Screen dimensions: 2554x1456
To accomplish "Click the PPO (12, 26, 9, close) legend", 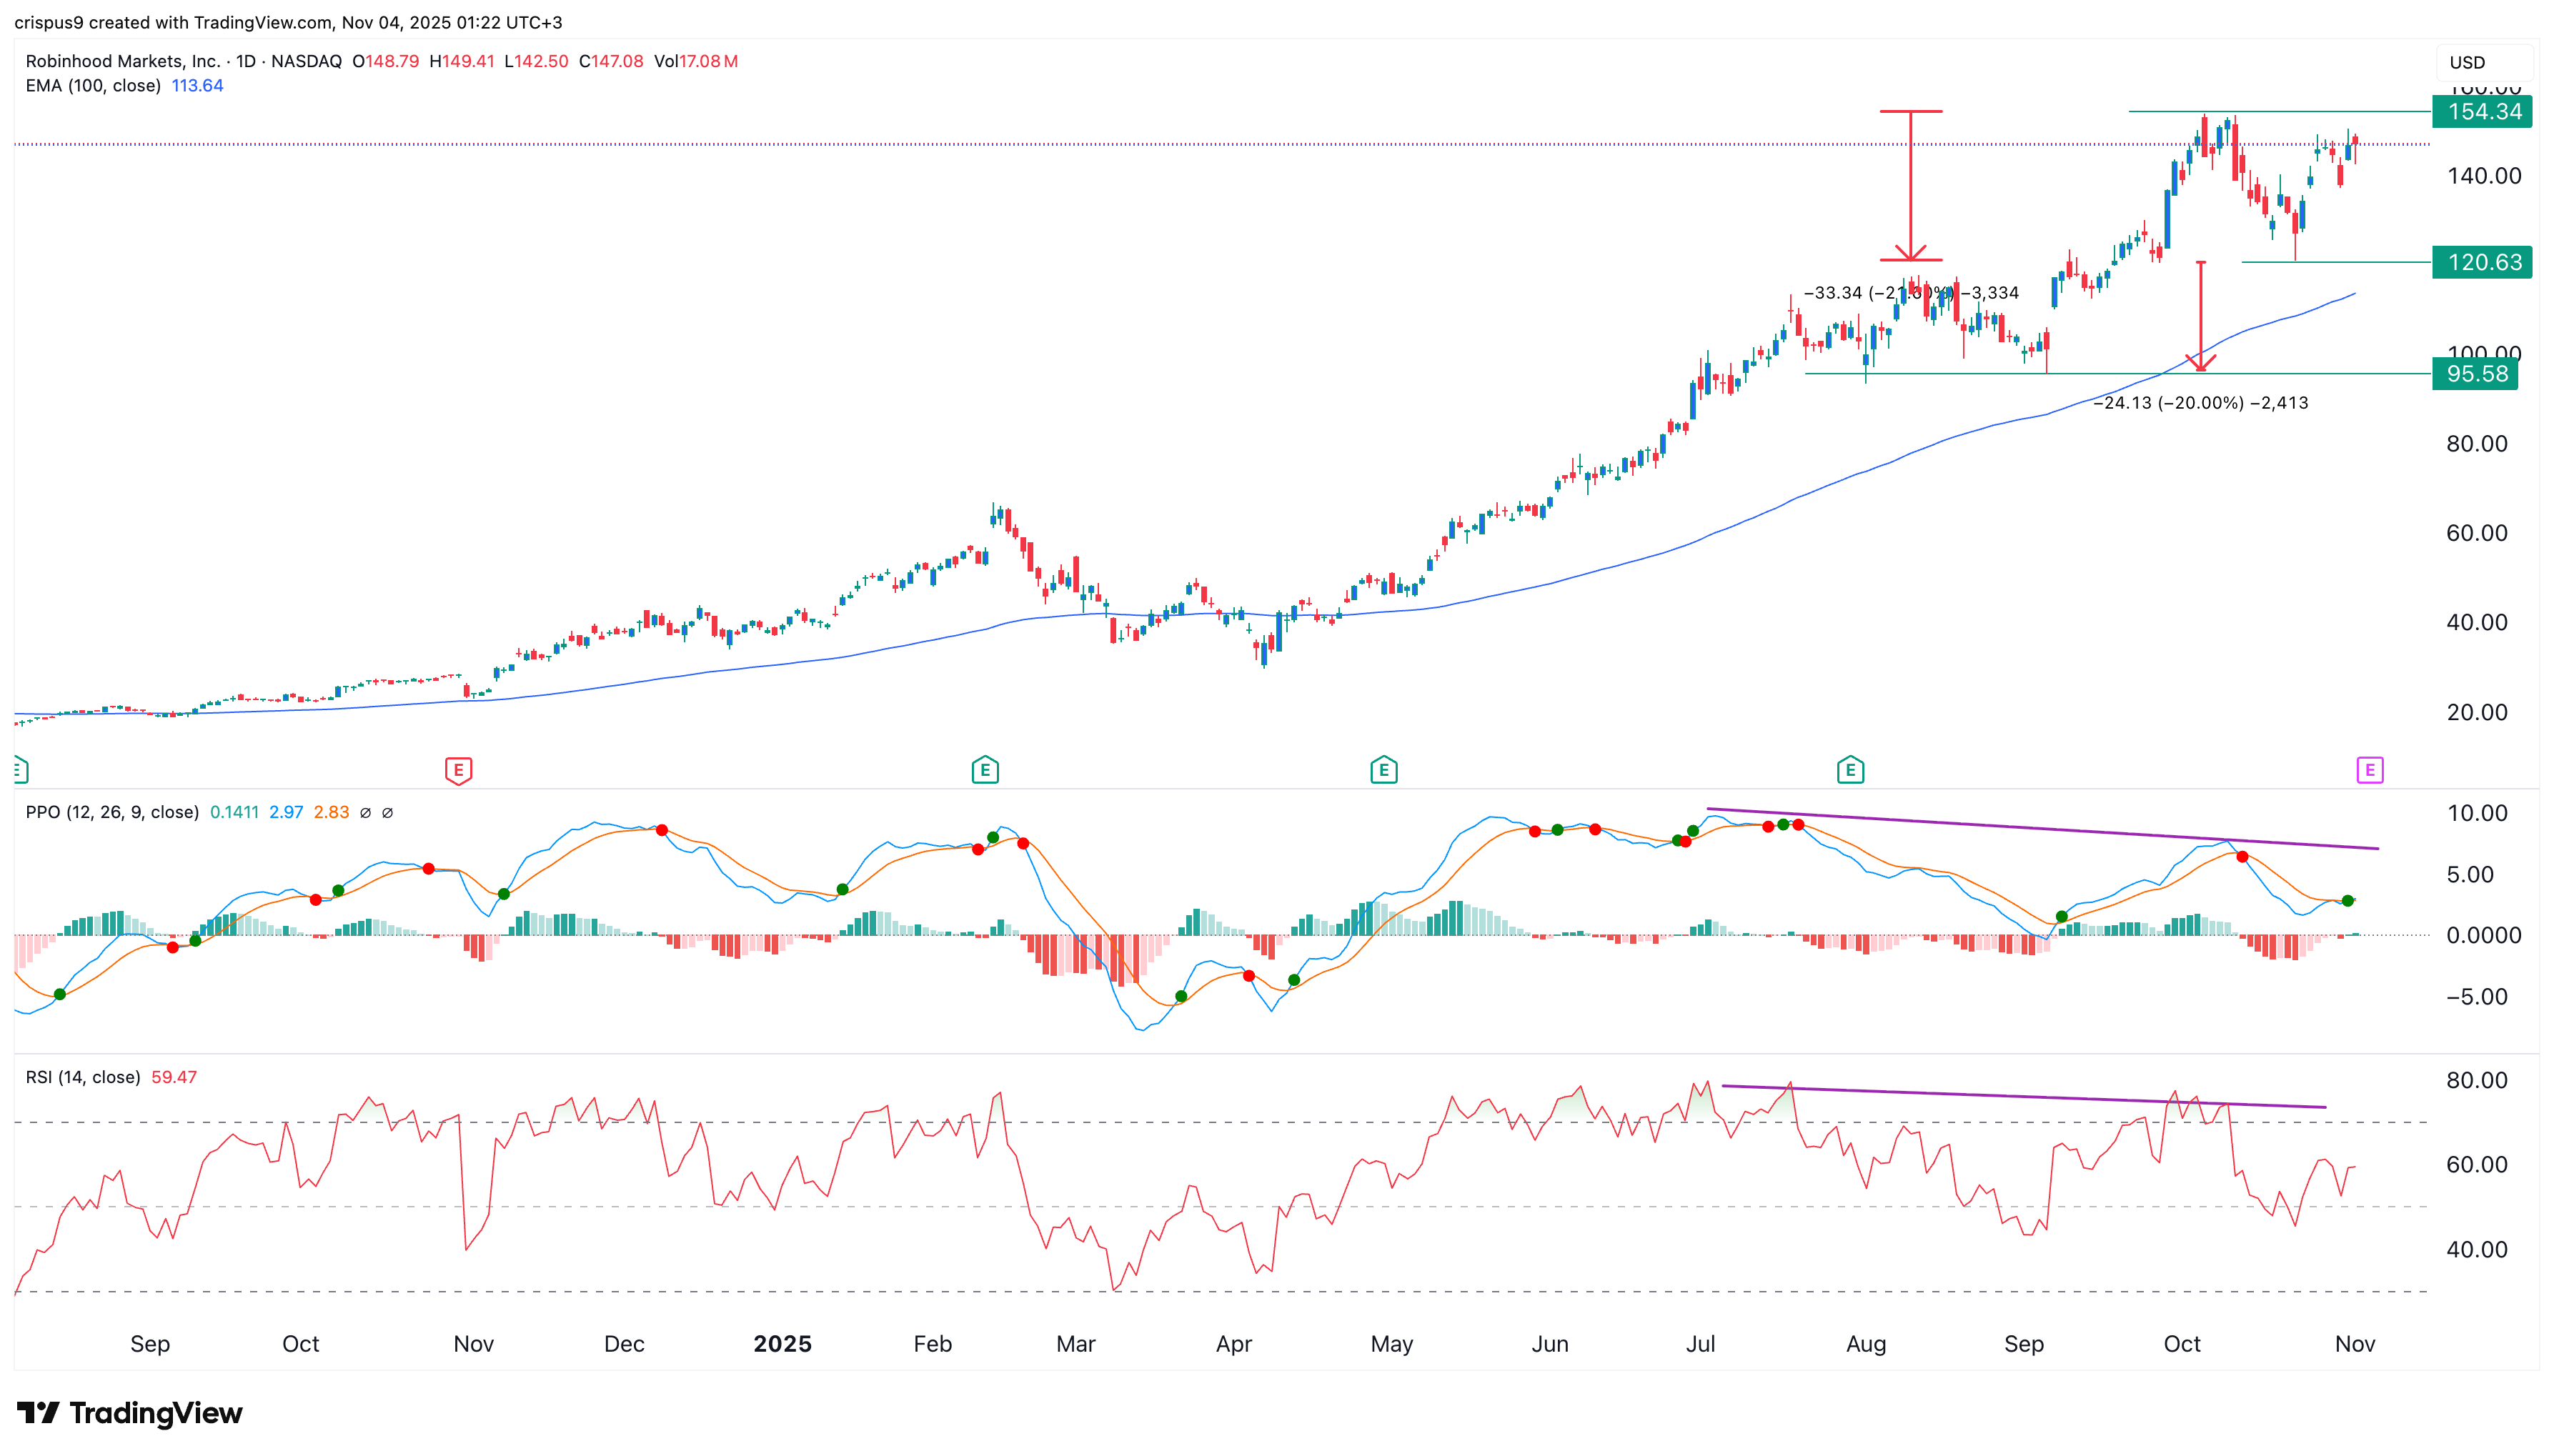I will (x=112, y=812).
